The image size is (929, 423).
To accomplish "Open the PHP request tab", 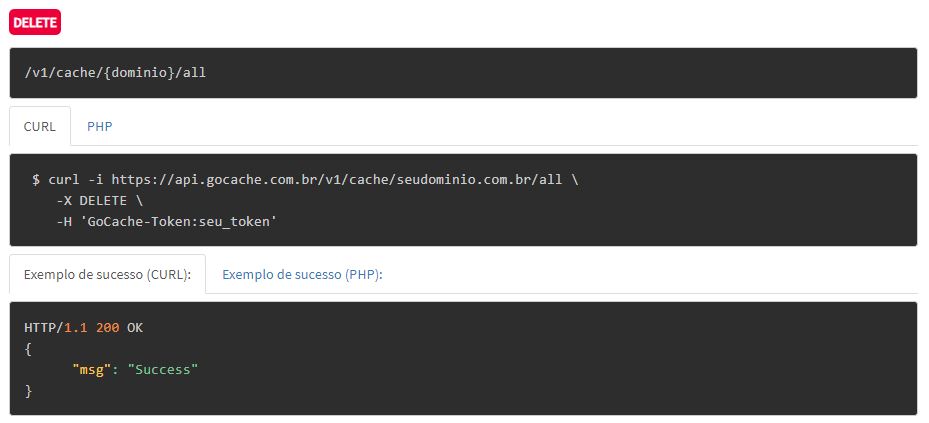I will (x=100, y=126).
